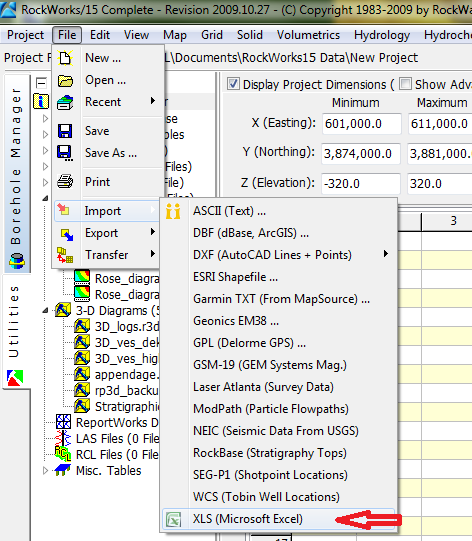
Task: Click the Import arrow icon
Action: click(x=64, y=209)
